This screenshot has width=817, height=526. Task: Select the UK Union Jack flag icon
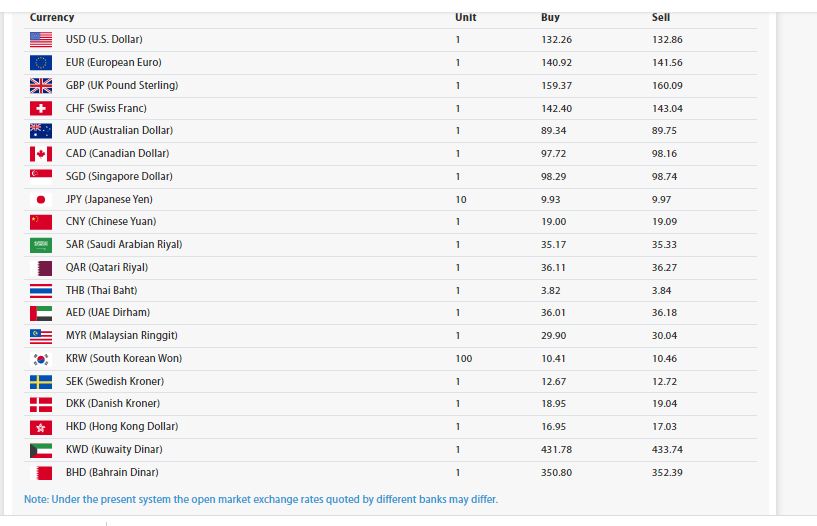tap(41, 85)
